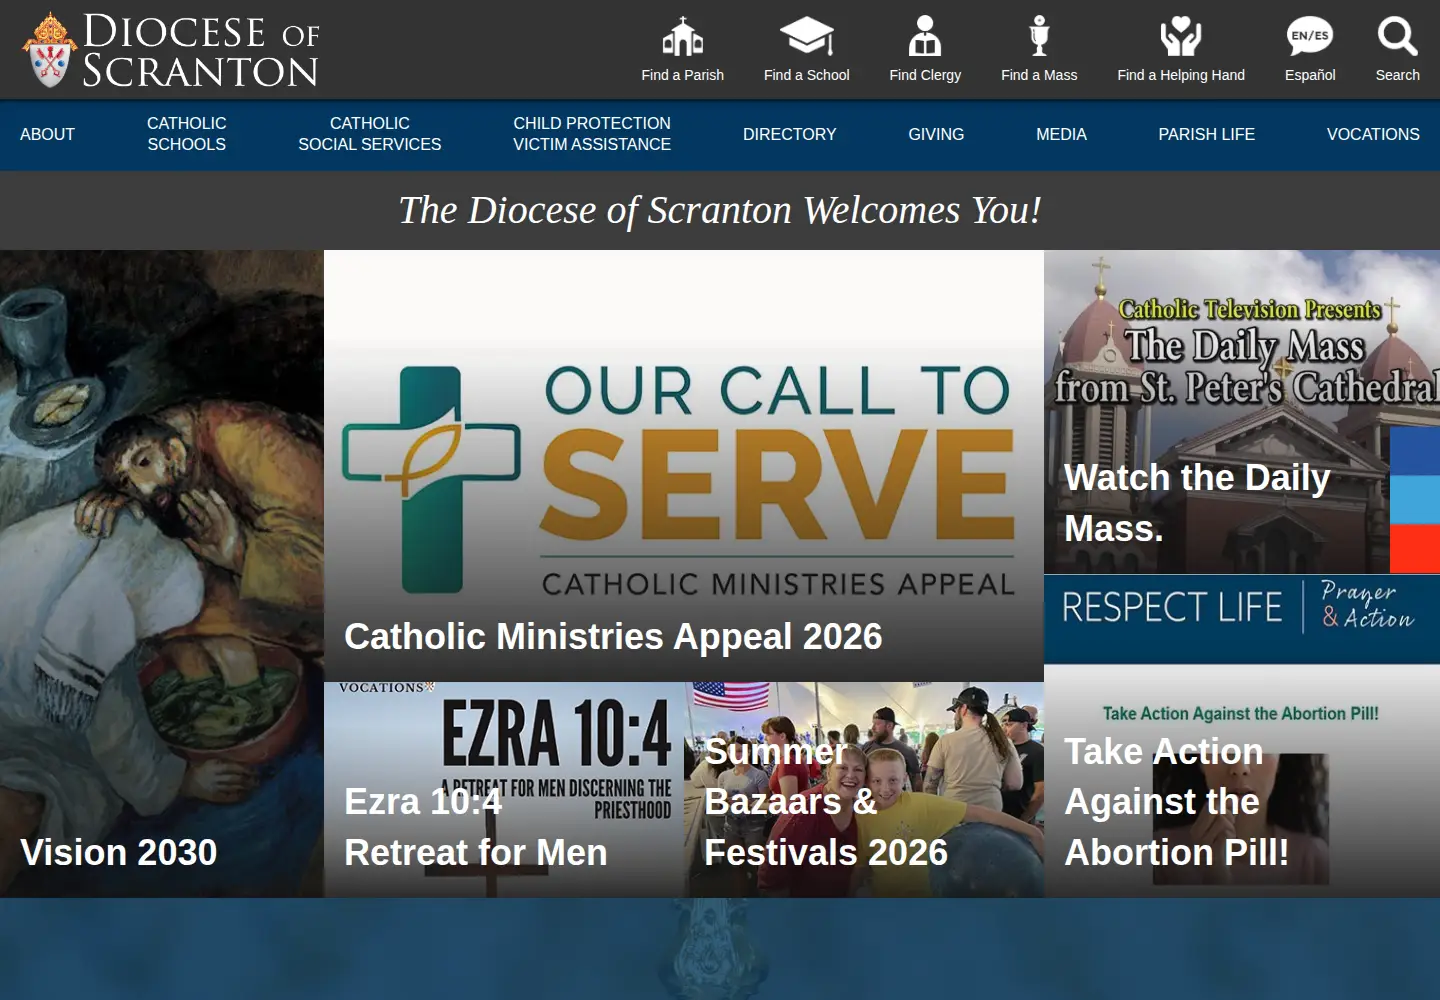
Task: Open the Vision 2030 tile
Action: (162, 574)
